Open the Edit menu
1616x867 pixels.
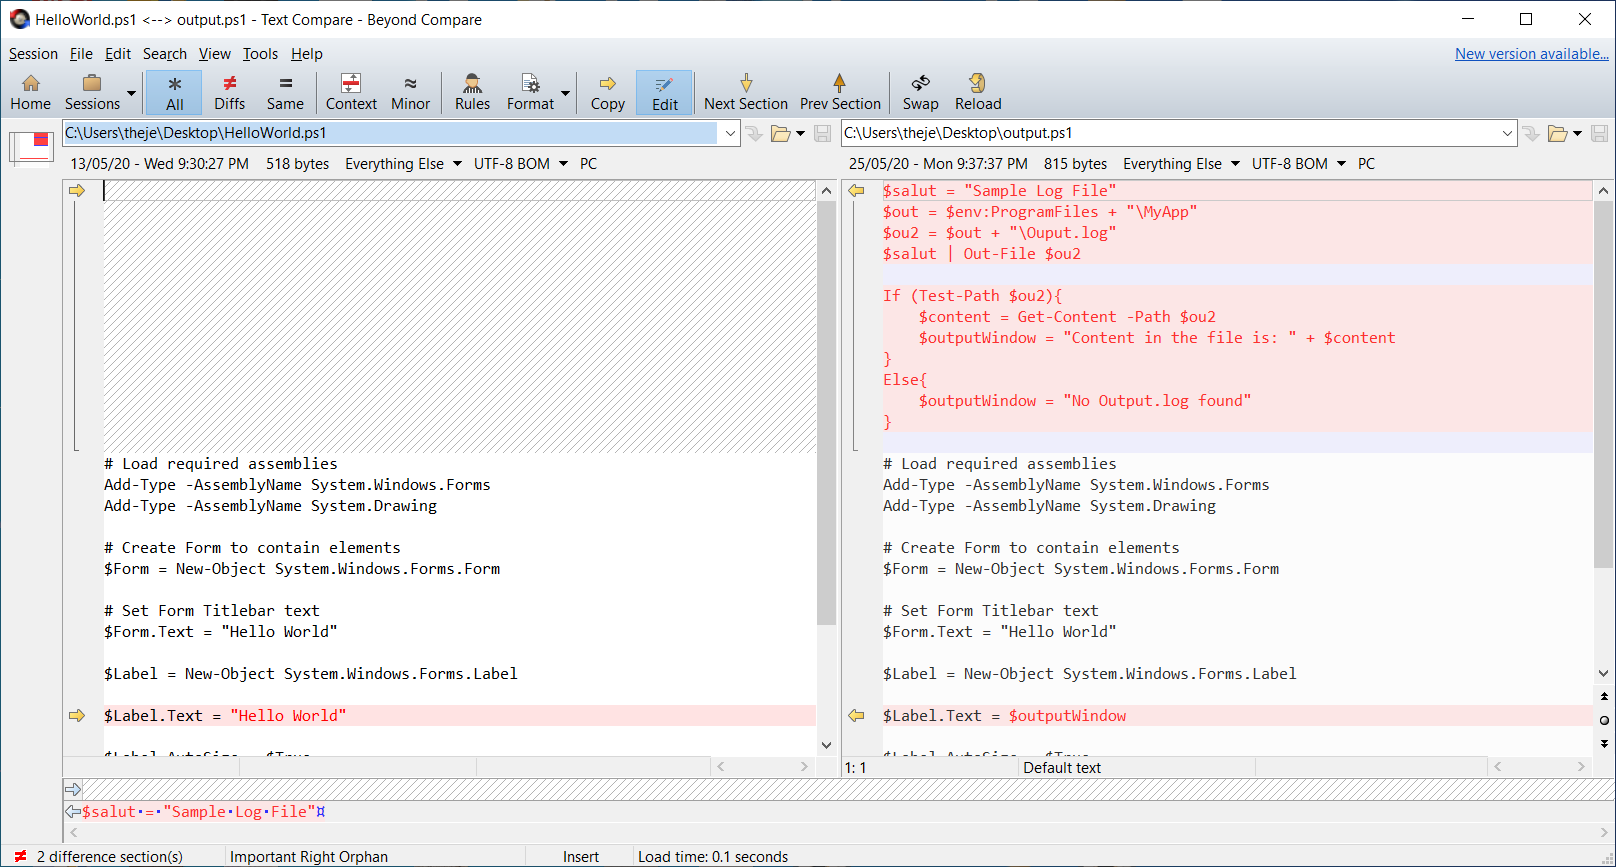coord(118,54)
